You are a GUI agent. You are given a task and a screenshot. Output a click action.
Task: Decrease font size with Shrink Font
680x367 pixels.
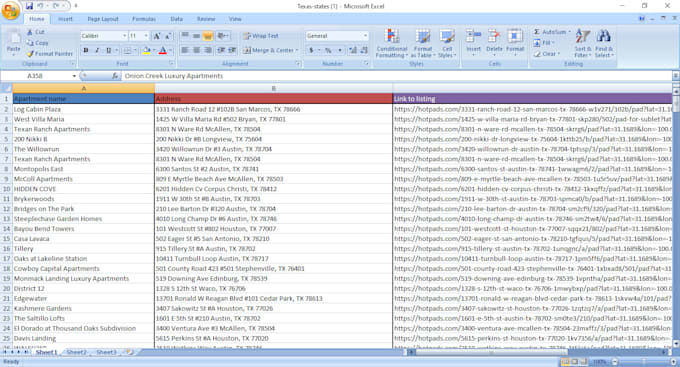(168, 36)
